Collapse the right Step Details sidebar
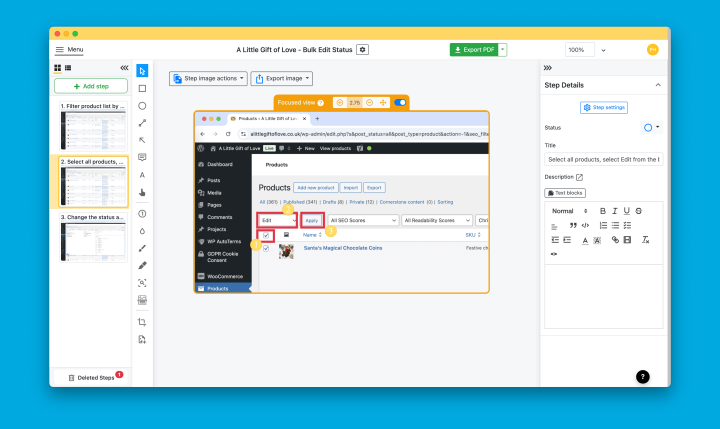This screenshot has height=429, width=720. tap(547, 68)
